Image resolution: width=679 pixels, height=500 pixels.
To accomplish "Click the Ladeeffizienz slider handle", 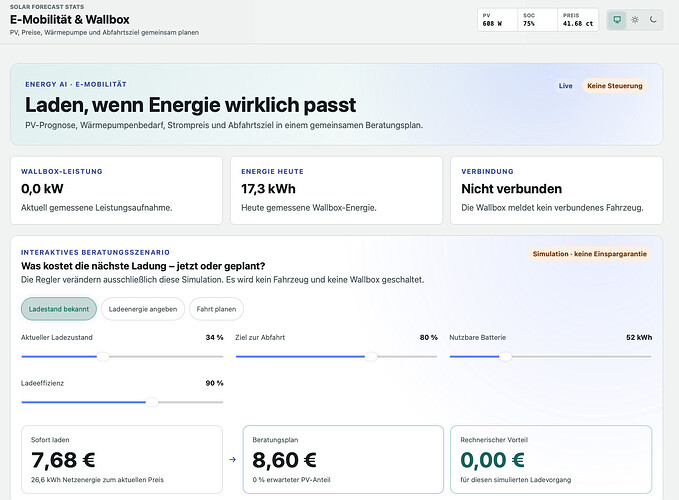I will (152, 402).
